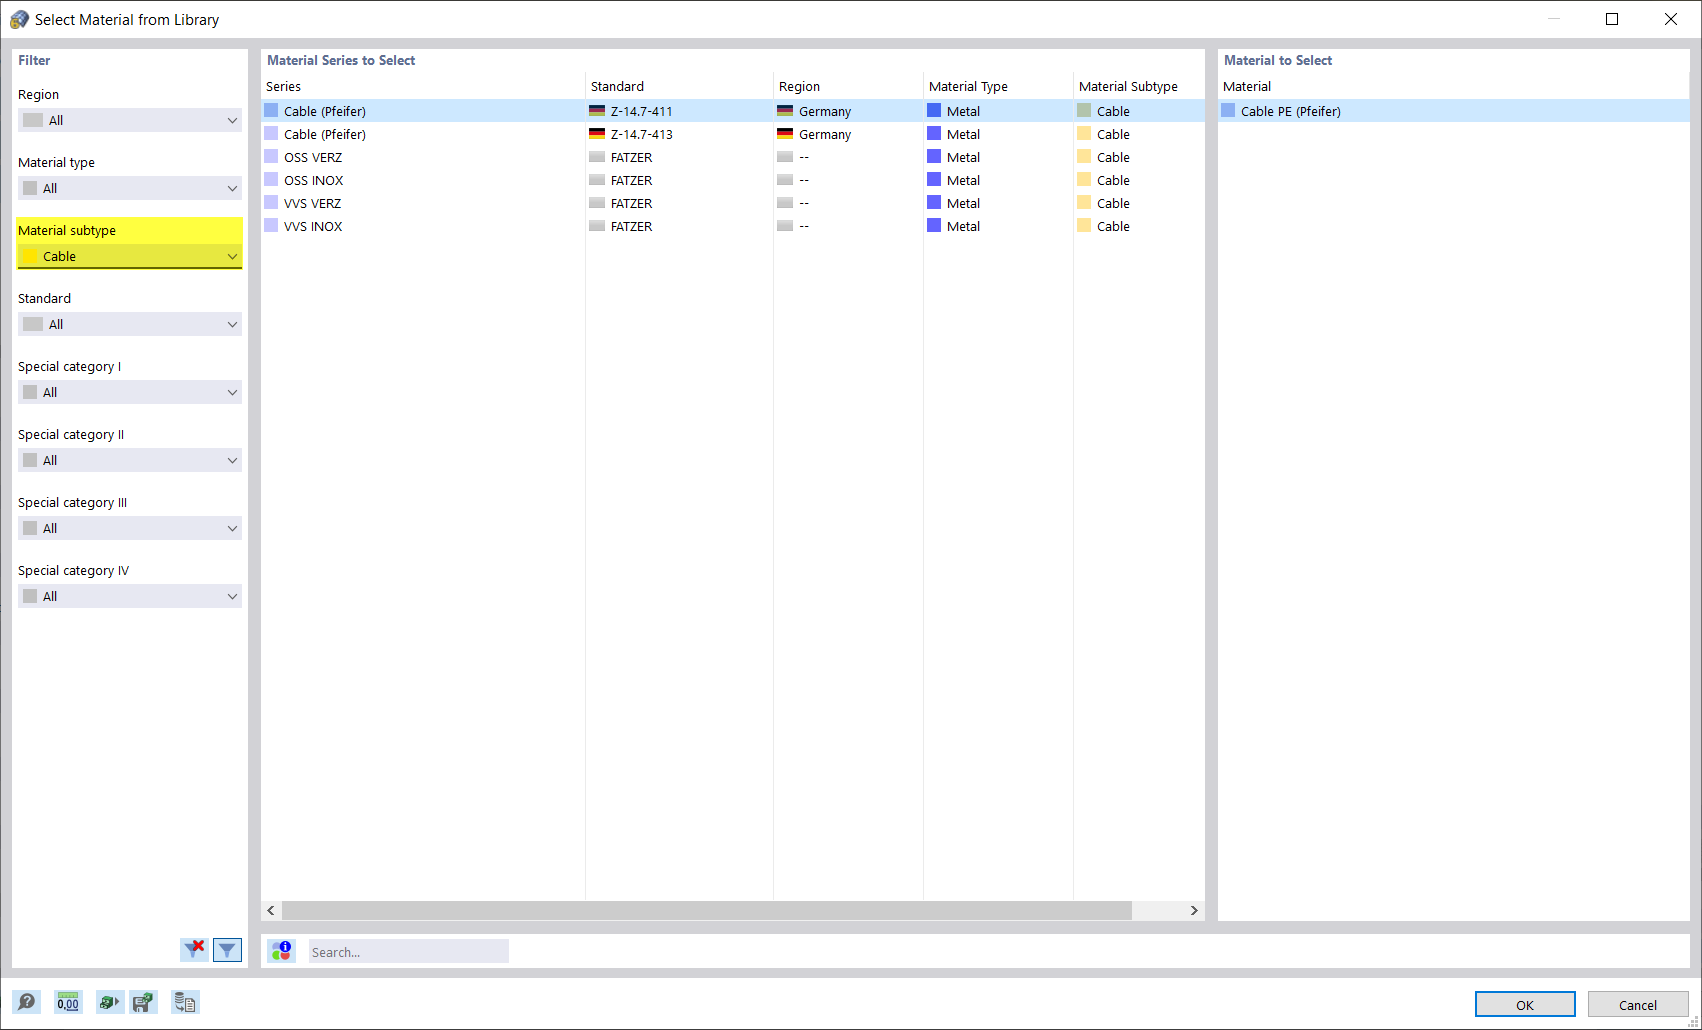Image resolution: width=1702 pixels, height=1030 pixels.
Task: Maximize the Select Material dialog window
Action: point(1612,19)
